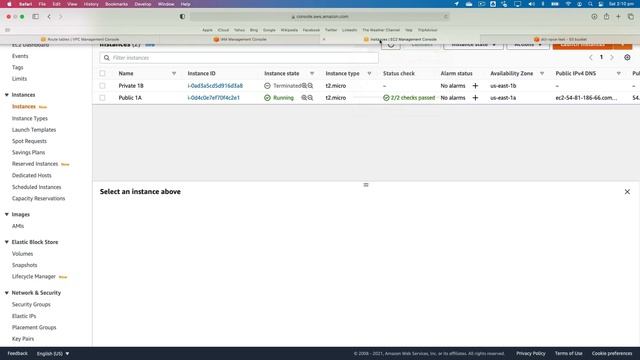Collapse the Elastic Block Store sidebar section

point(7,242)
